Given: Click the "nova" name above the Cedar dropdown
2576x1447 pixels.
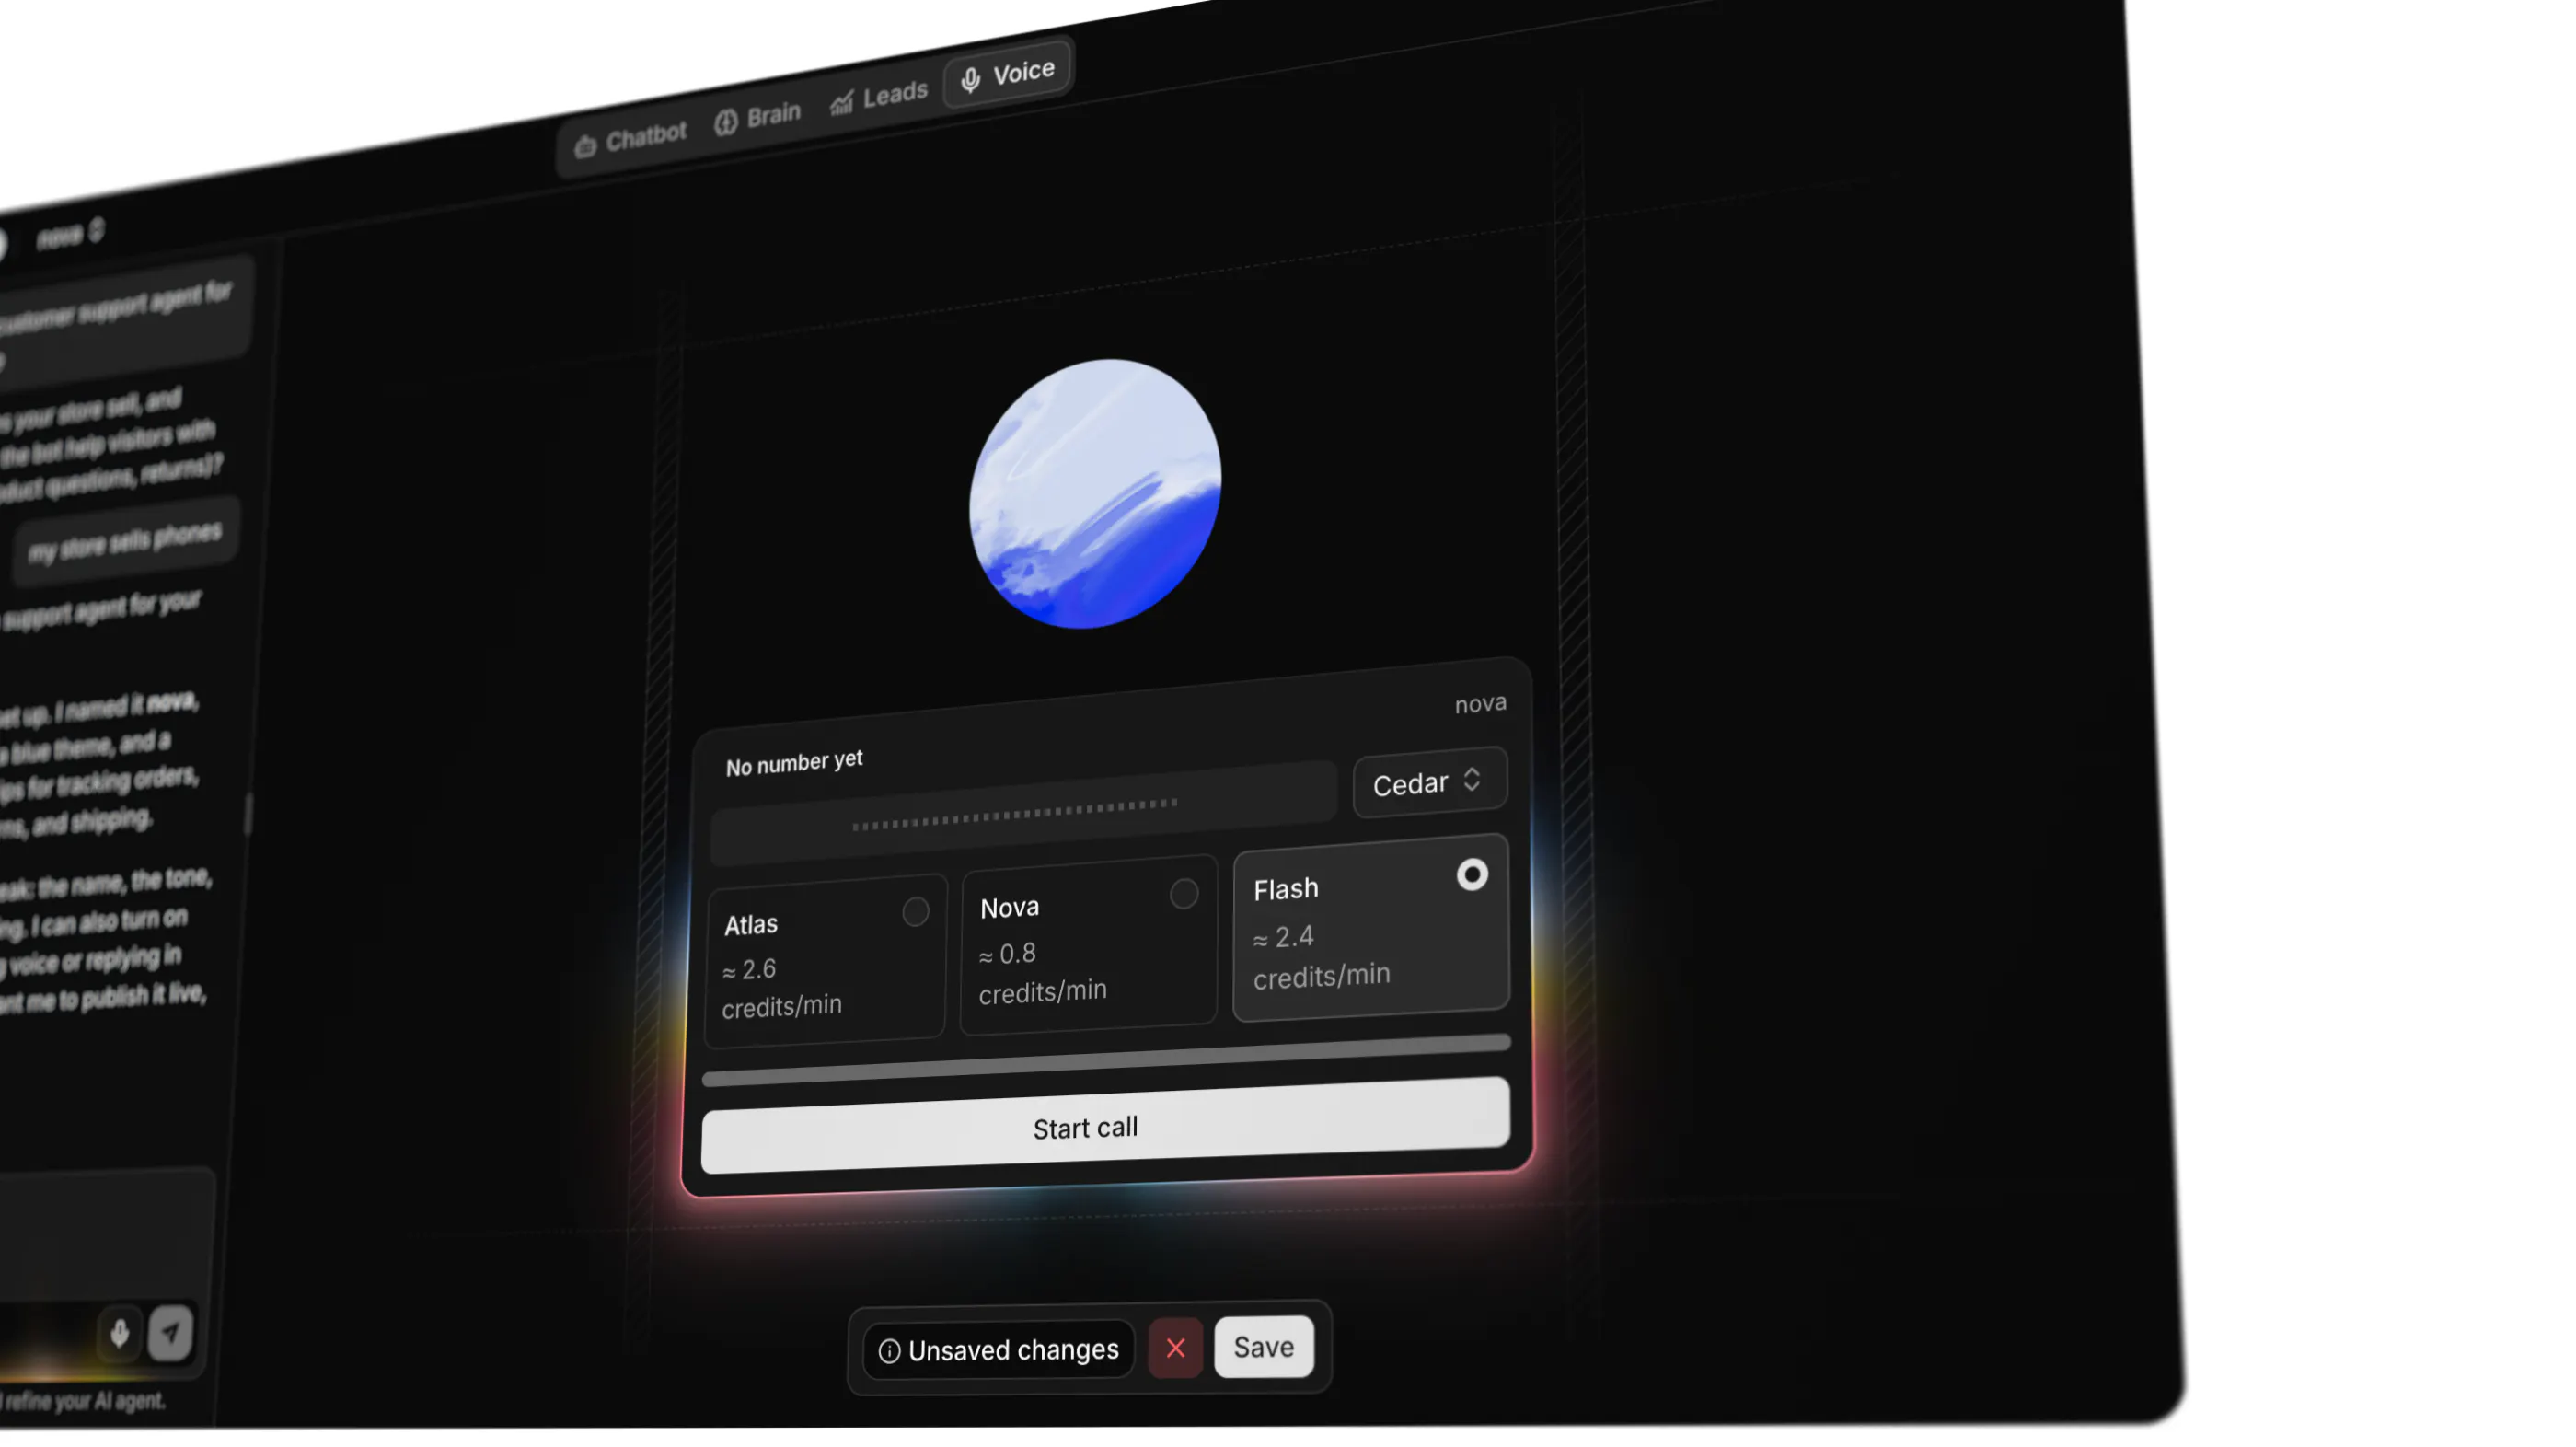Looking at the screenshot, I should click(x=1480, y=704).
